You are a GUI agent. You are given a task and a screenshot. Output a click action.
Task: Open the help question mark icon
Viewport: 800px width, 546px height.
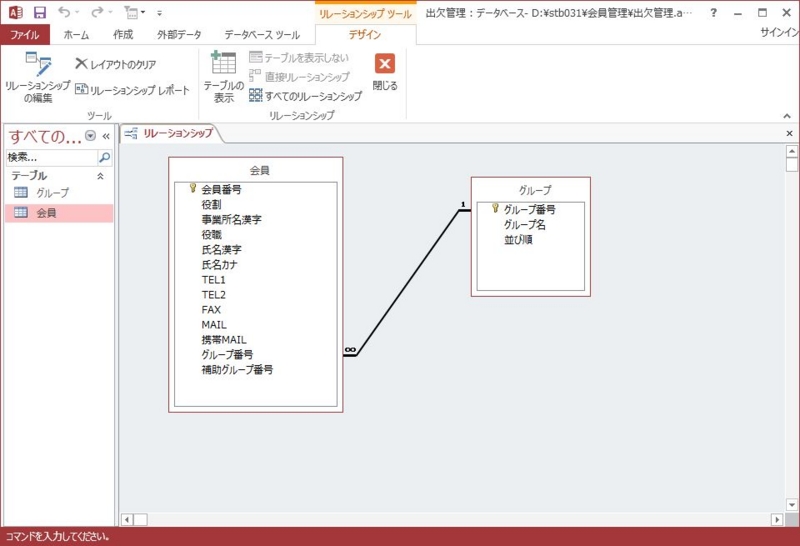(x=713, y=13)
